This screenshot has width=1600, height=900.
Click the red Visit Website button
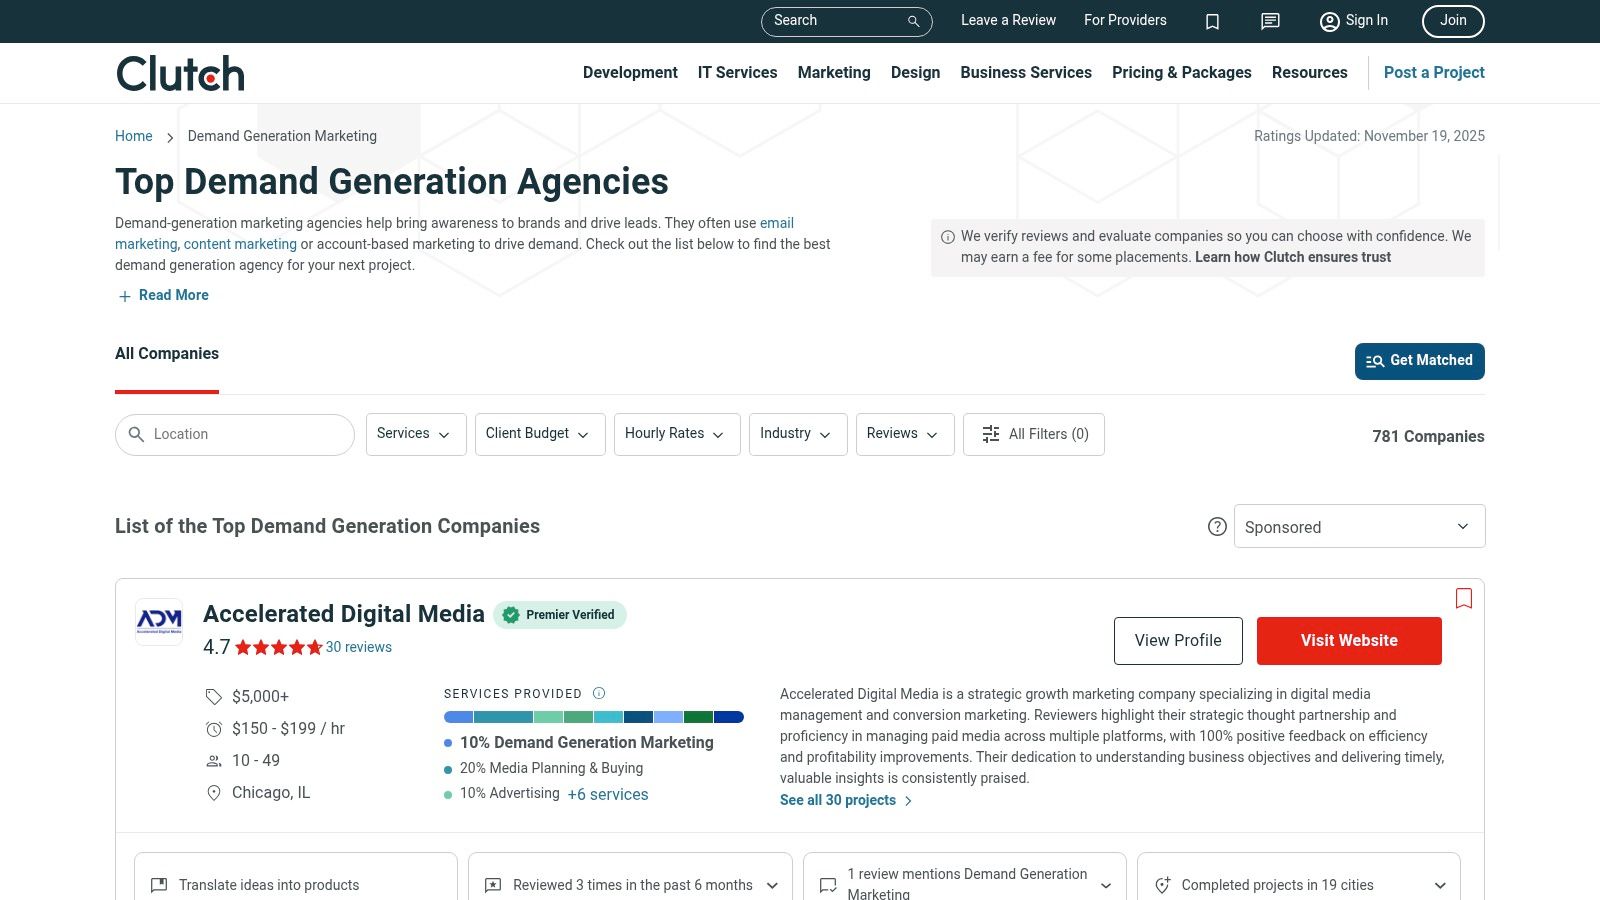tap(1348, 641)
